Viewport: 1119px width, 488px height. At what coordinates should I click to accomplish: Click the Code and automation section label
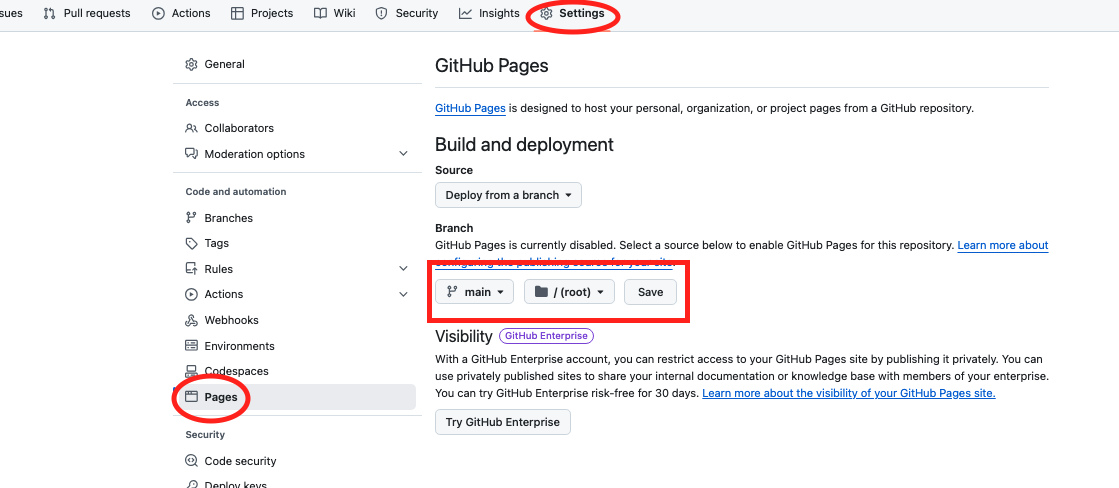tap(236, 192)
